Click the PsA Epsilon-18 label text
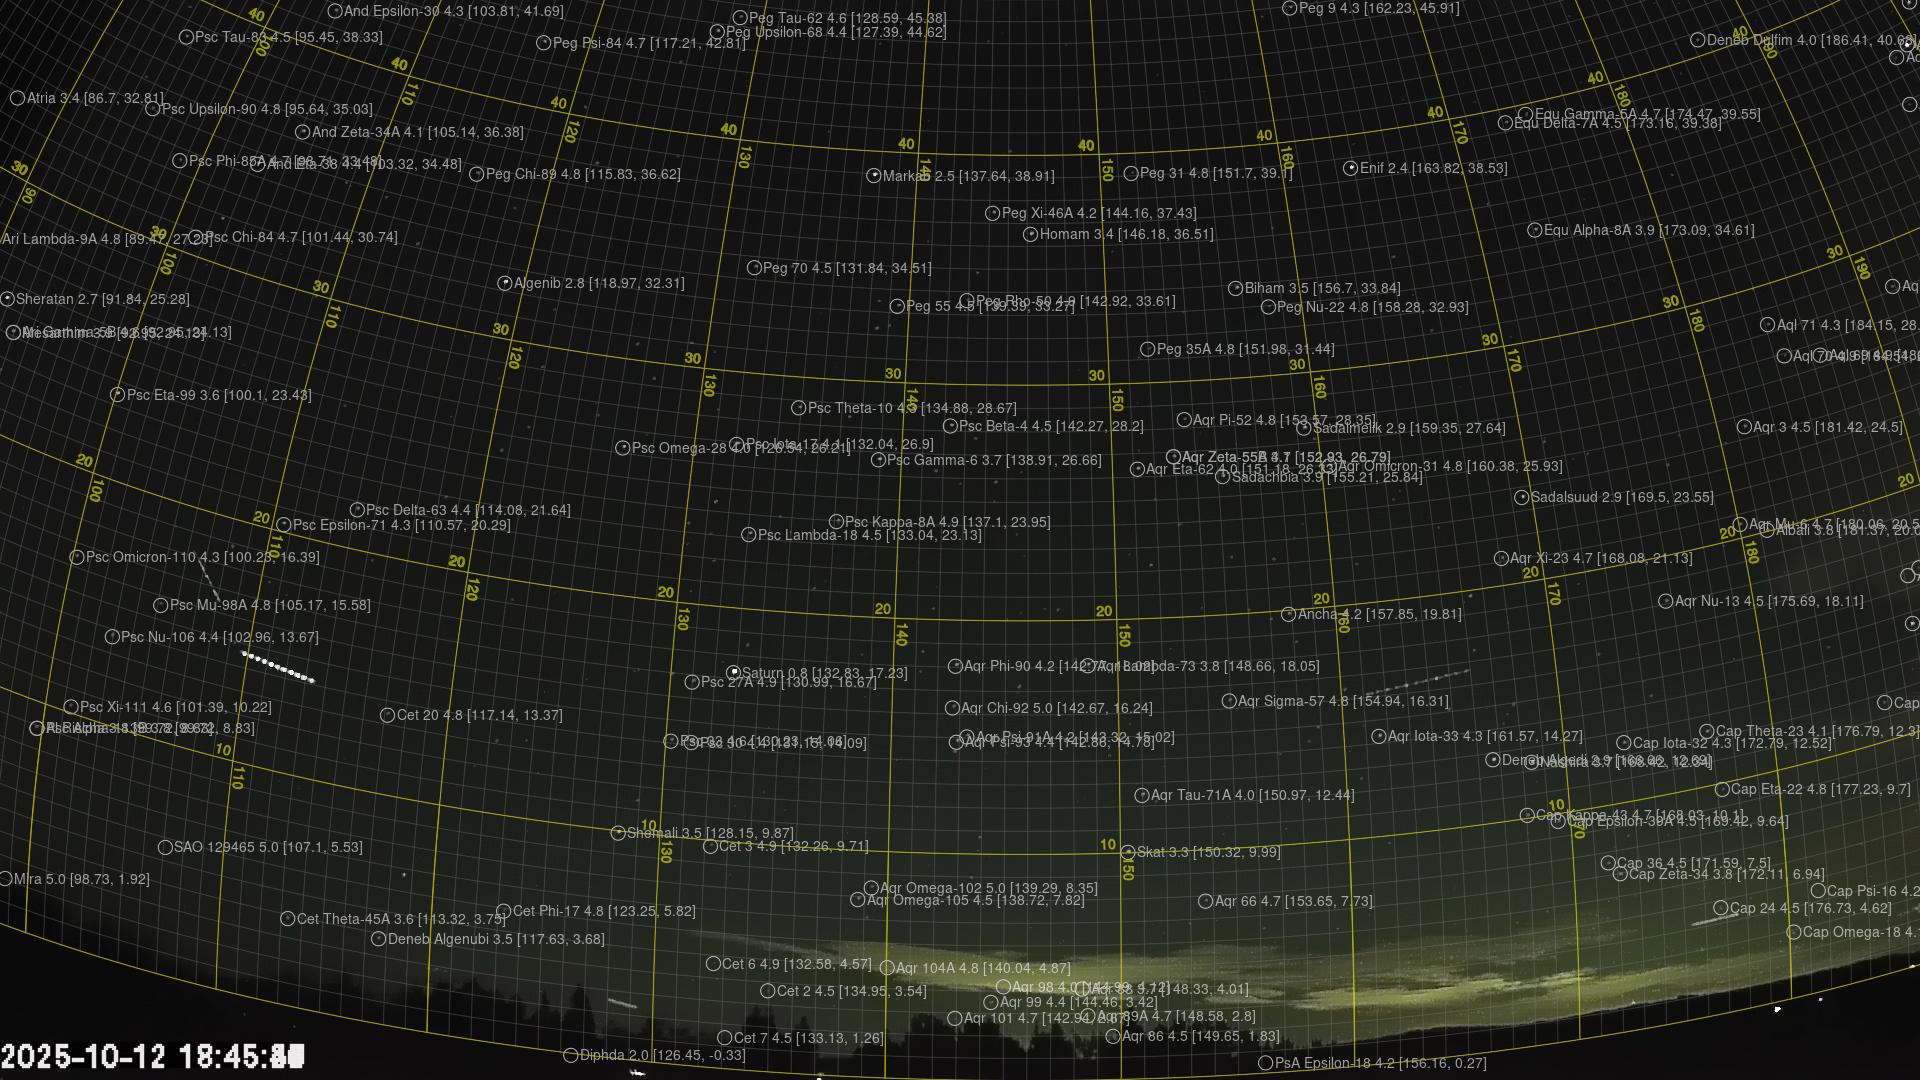 pos(1380,1063)
